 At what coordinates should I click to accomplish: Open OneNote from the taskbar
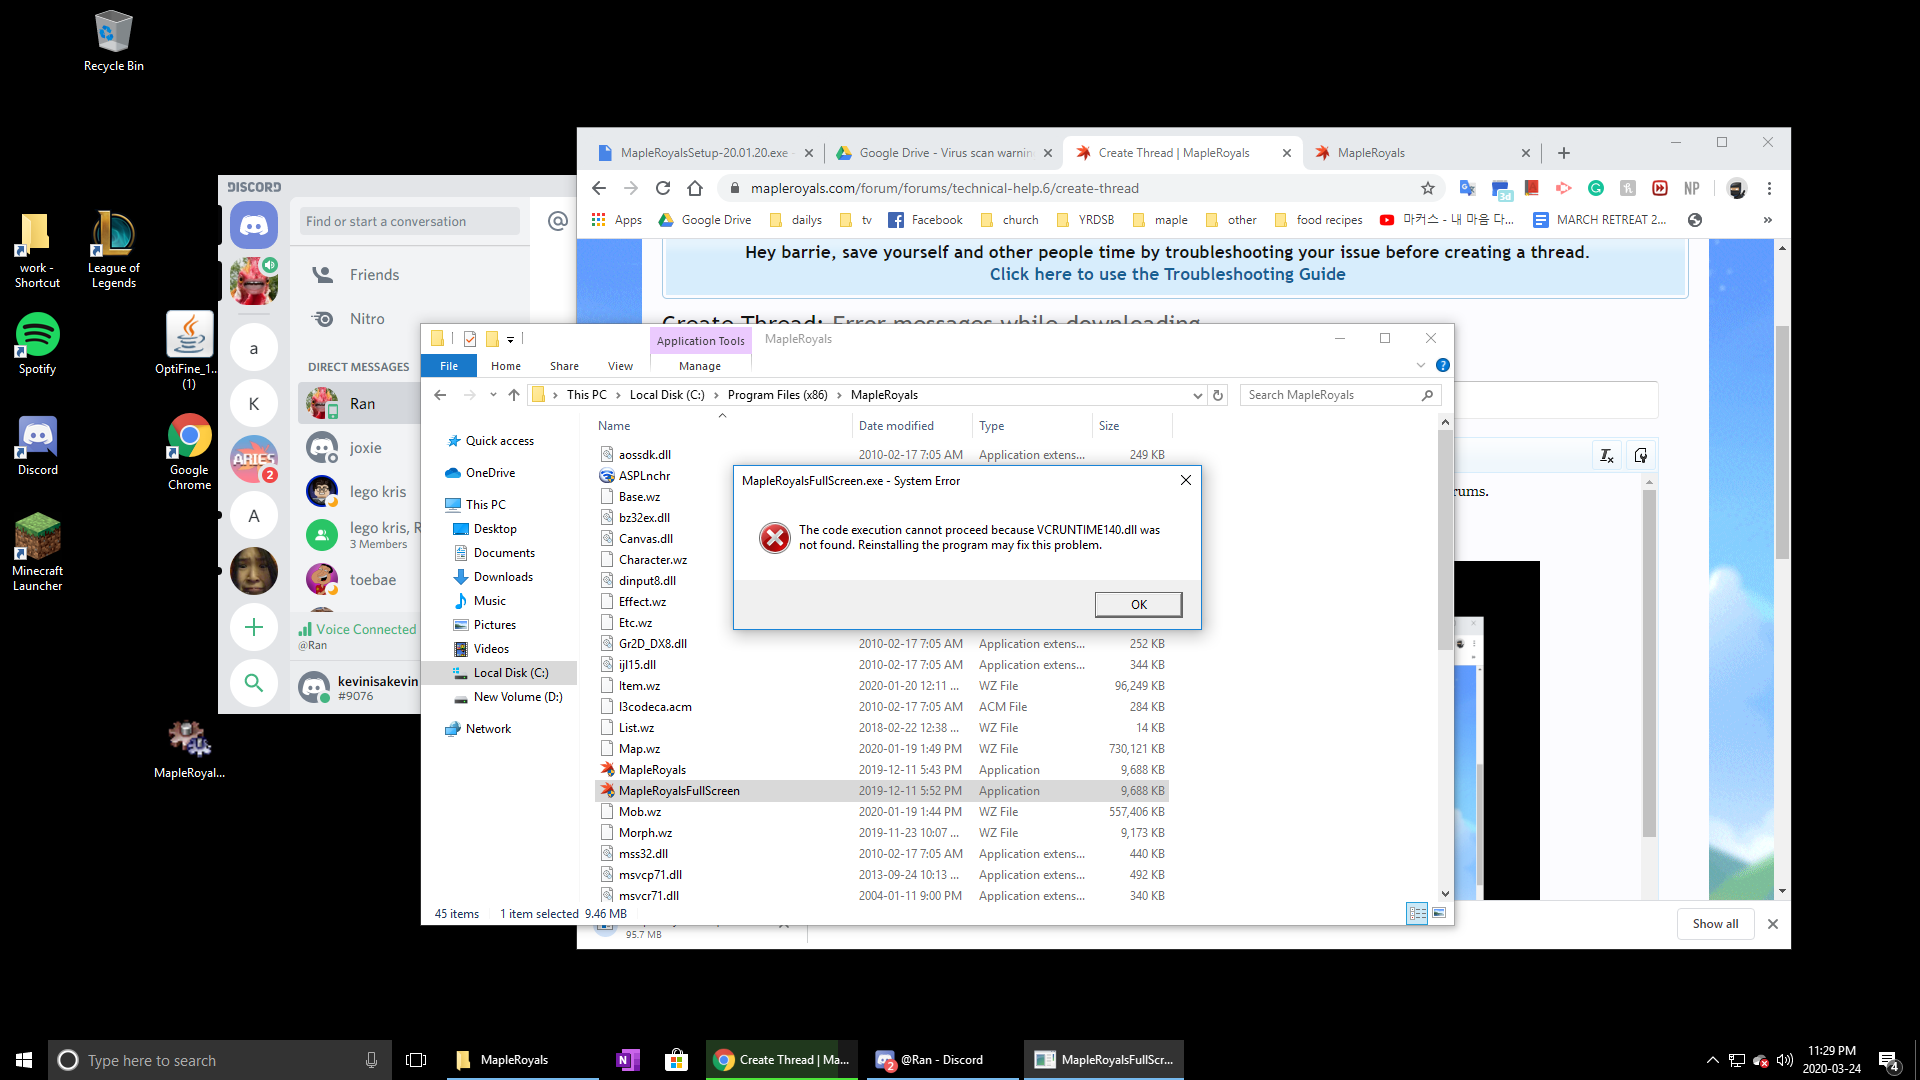point(627,1060)
